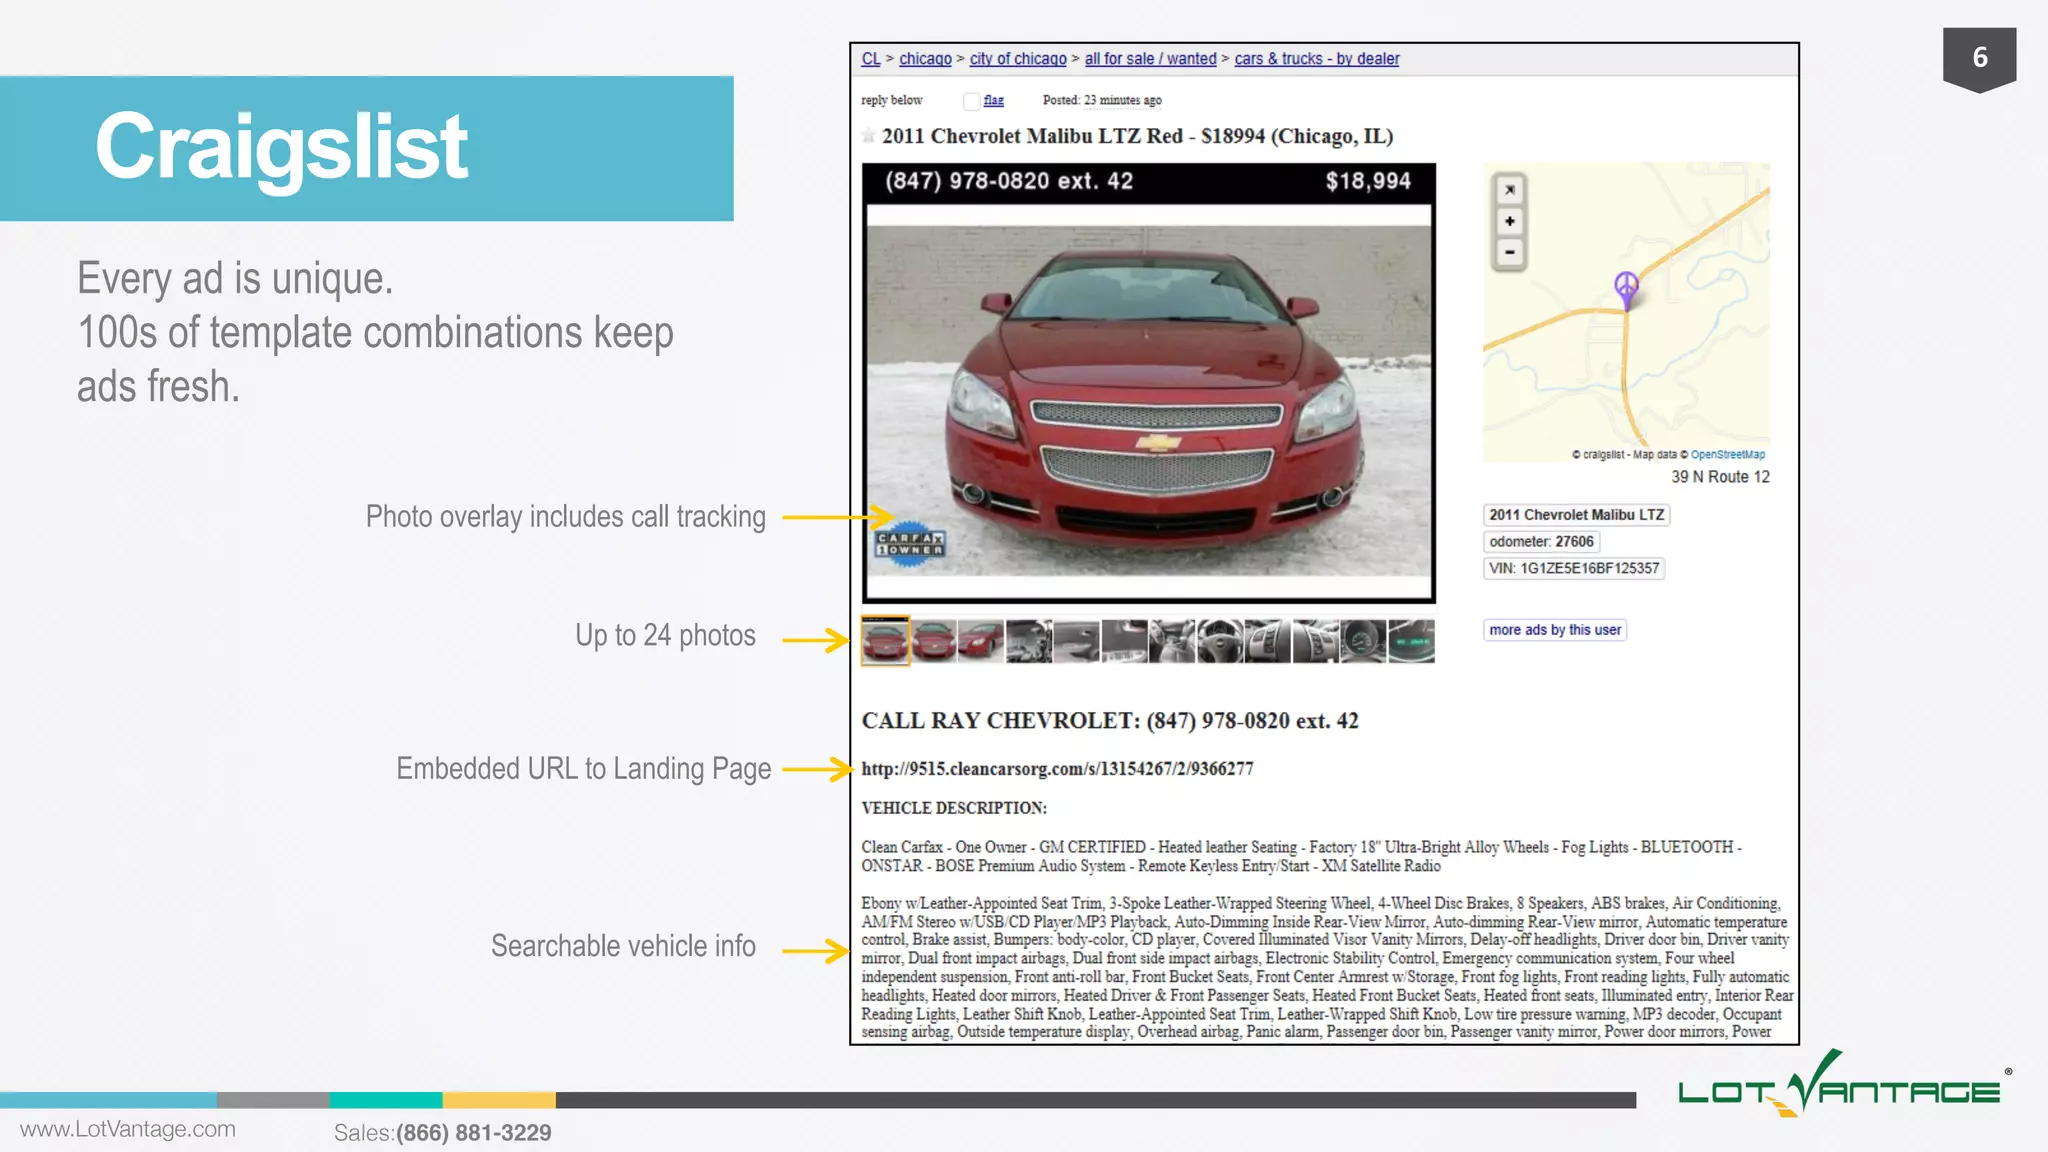This screenshot has height=1152, width=2048.
Task: Zoom in on the map
Action: tap(1509, 221)
